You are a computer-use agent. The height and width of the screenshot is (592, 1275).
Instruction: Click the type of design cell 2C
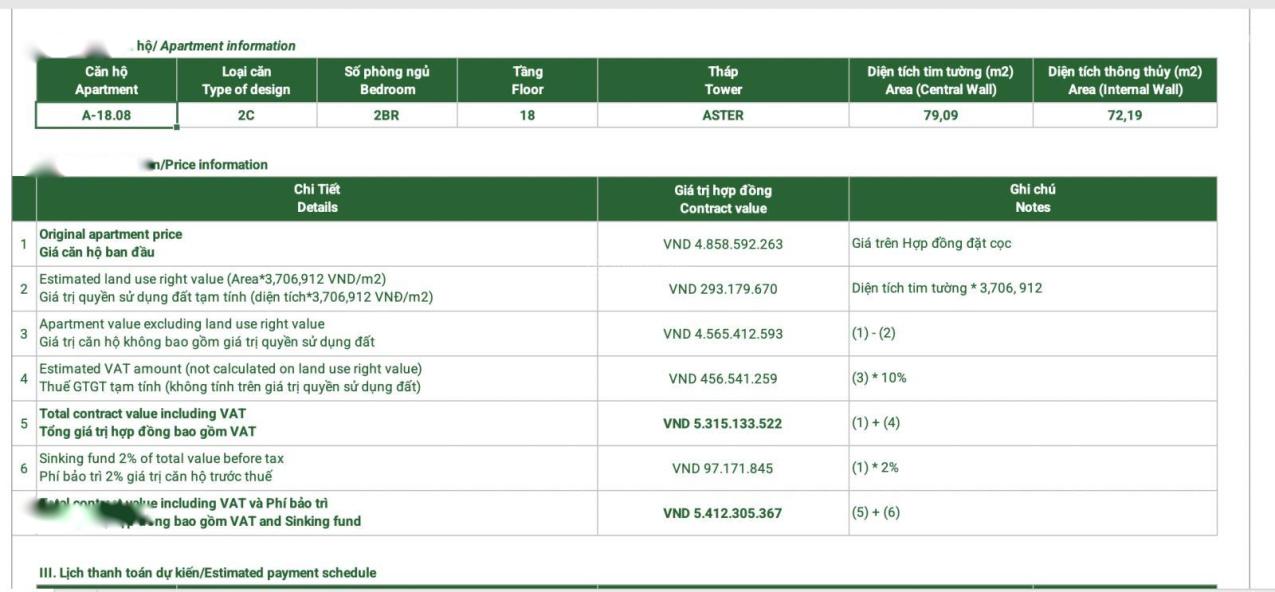click(246, 115)
